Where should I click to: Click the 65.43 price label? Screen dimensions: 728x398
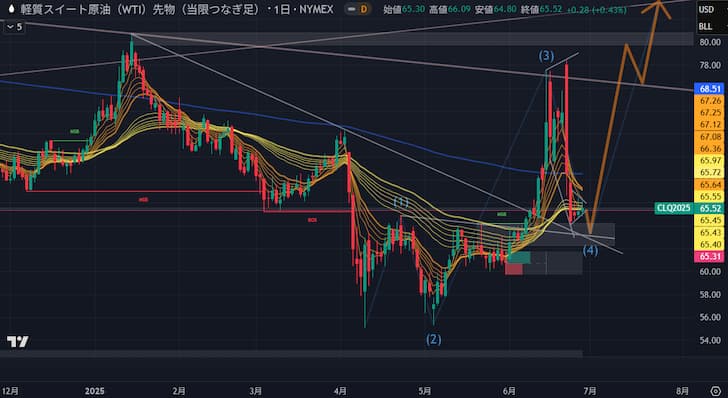click(710, 232)
